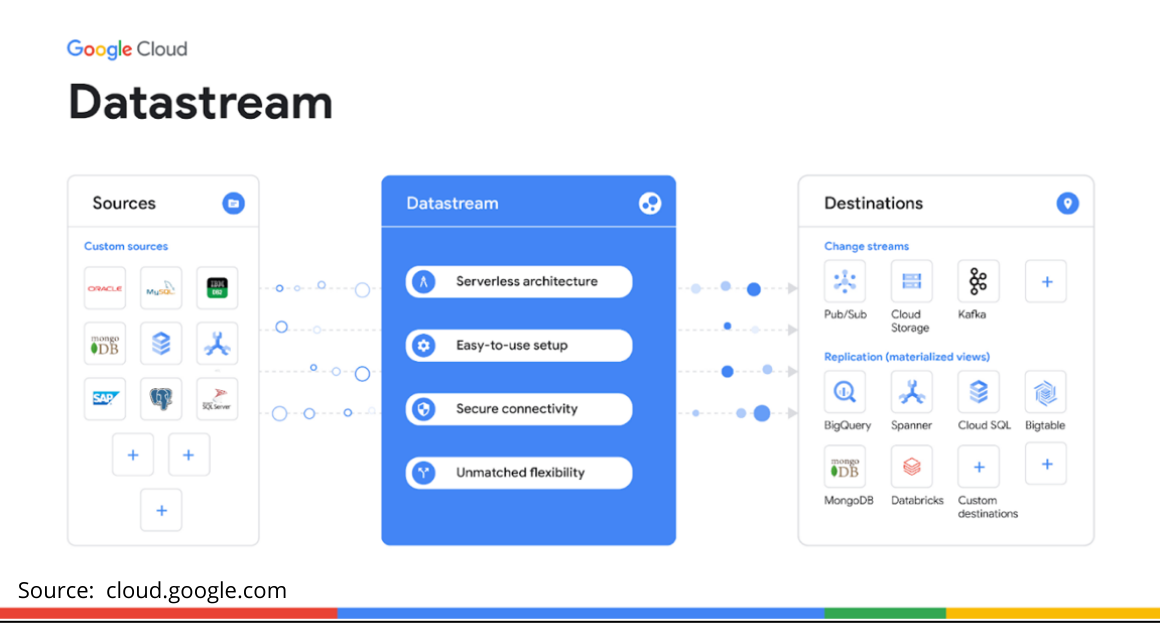Click the IBM DB2 source icon
The image size is (1160, 644).
(x=217, y=288)
